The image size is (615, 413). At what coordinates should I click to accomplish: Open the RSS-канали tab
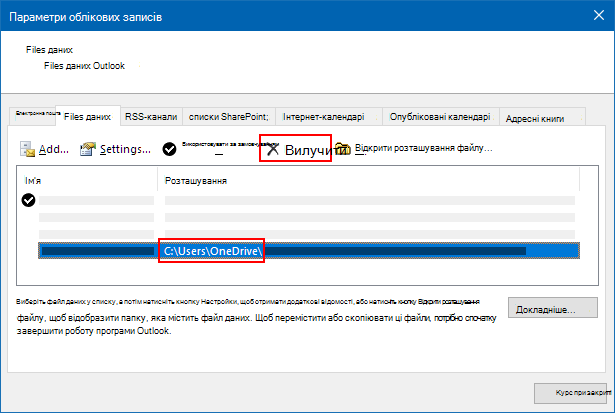coord(151,116)
